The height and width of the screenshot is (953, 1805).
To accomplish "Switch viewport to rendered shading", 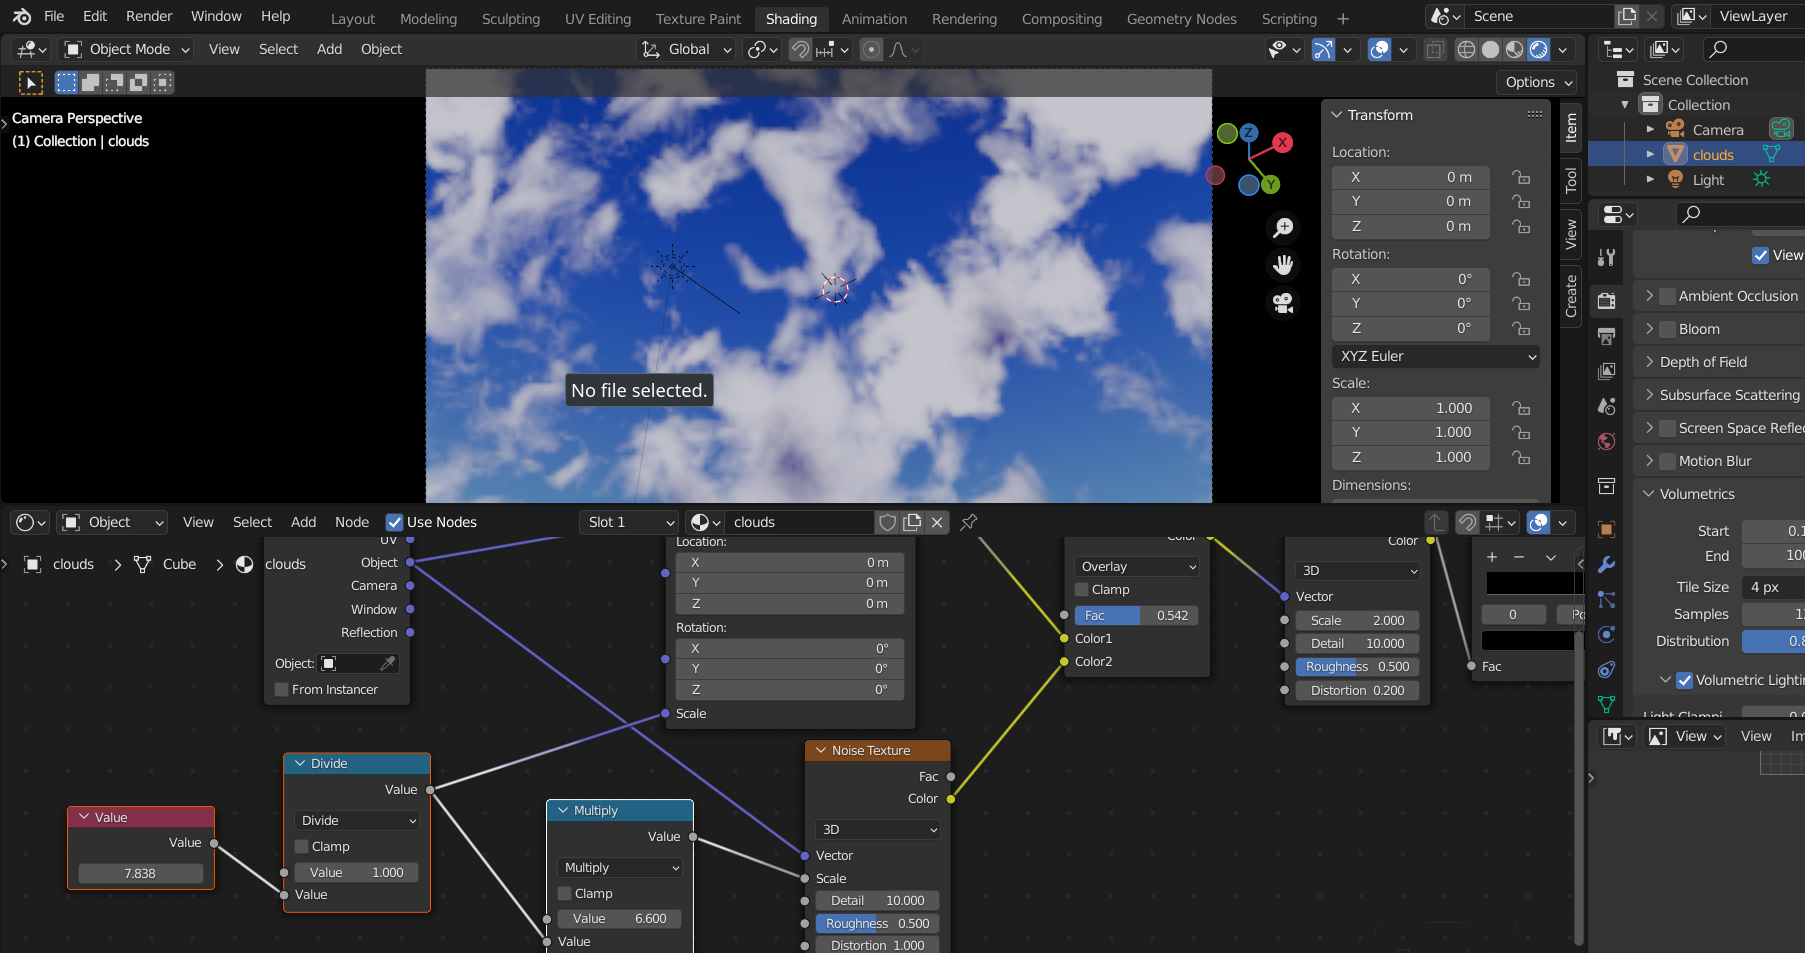I will 1538,49.
